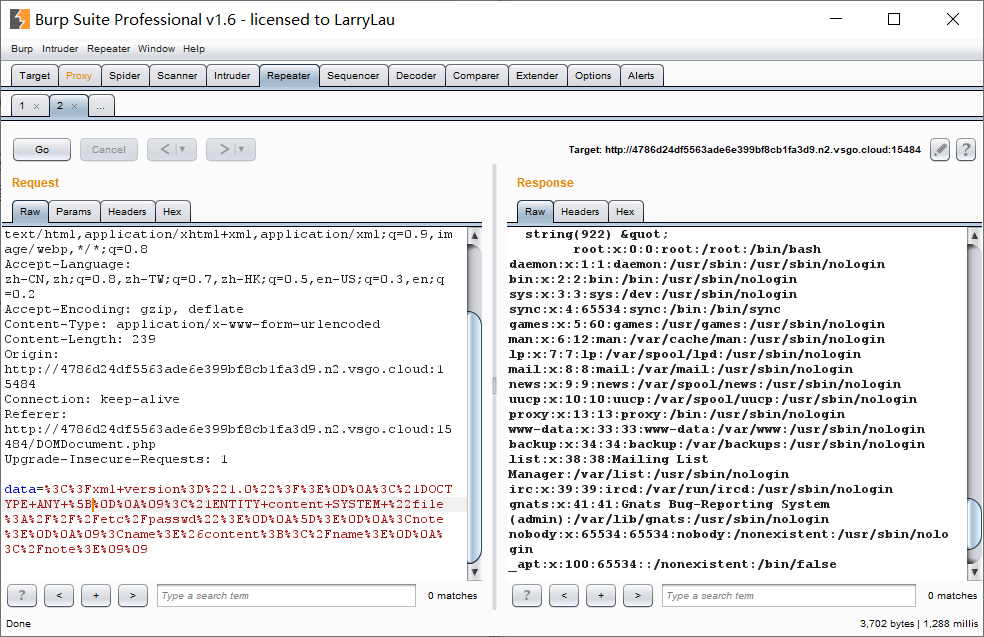984x637 pixels.
Task: Click the response search help button
Action: point(527,595)
